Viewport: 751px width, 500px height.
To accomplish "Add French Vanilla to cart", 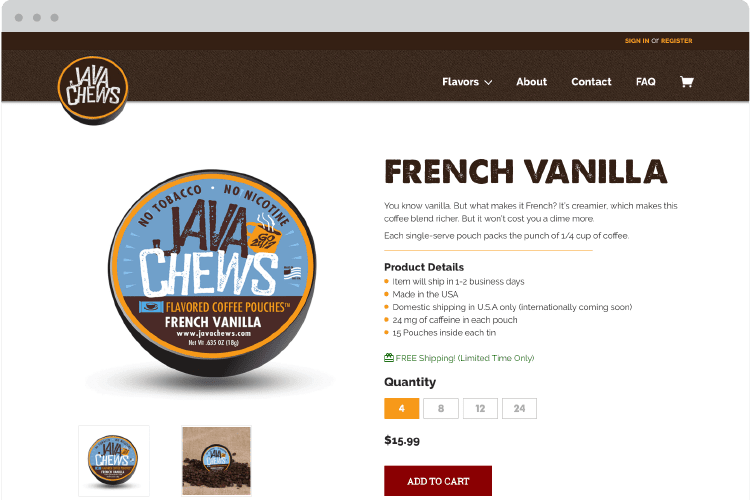I will pos(438,481).
